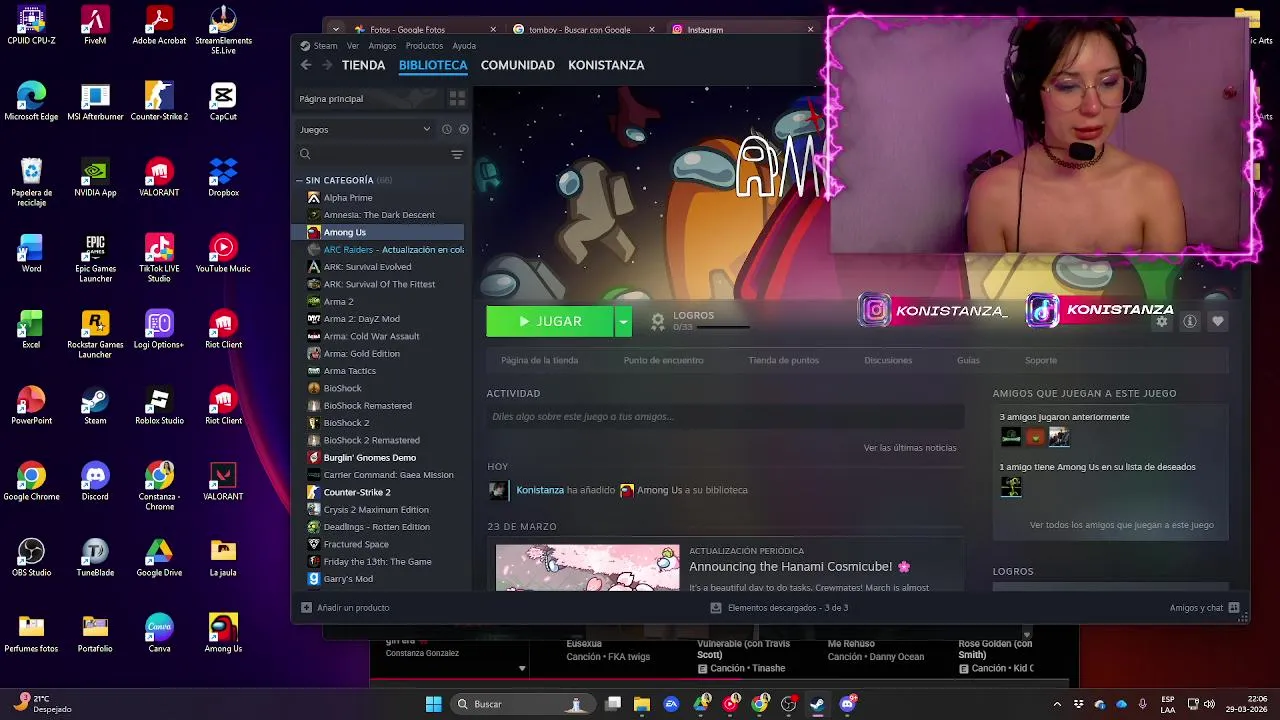Open the advanced filter options icon
The image size is (1280, 720).
click(457, 154)
